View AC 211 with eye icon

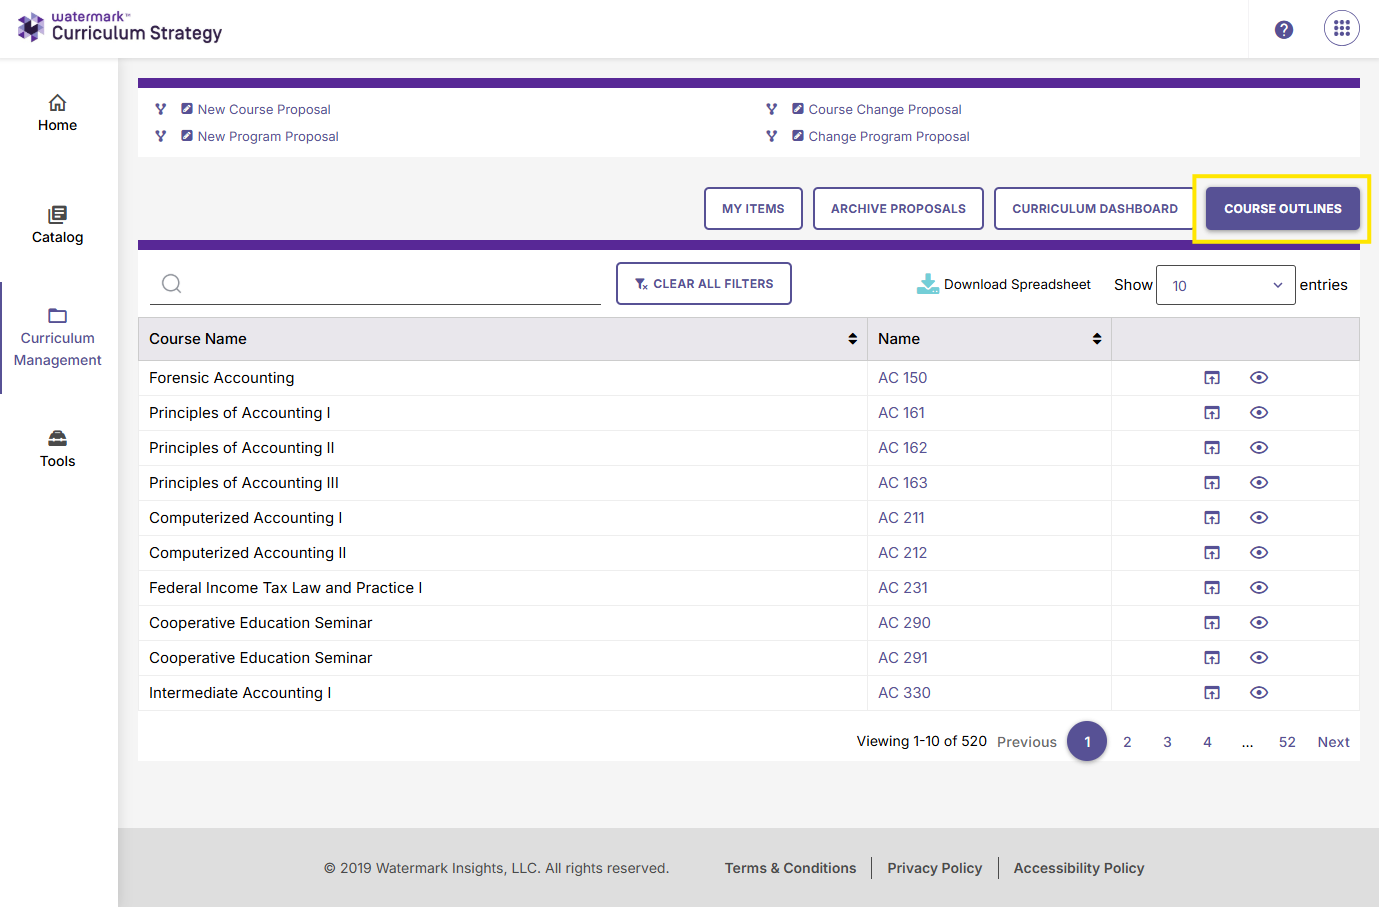tap(1259, 518)
